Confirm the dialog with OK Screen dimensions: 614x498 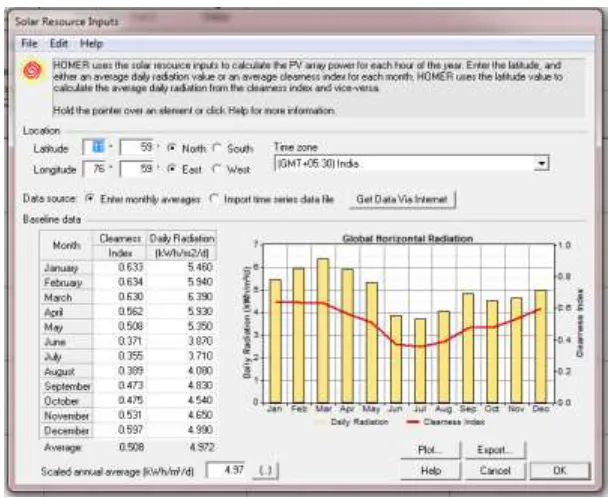560,471
